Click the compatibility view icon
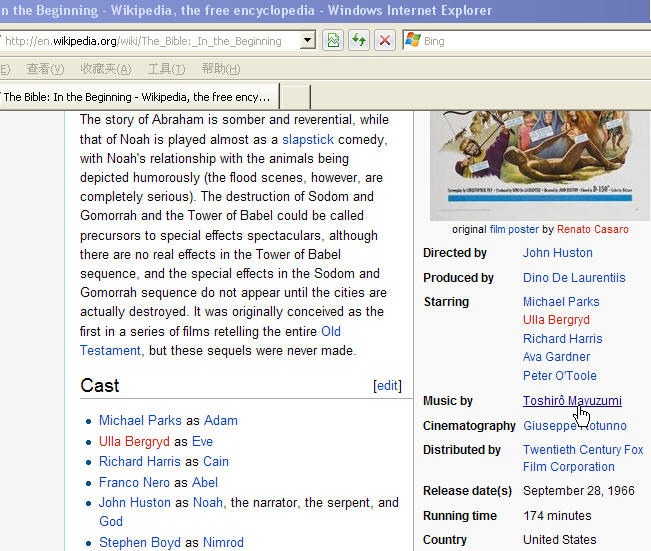Screen dimensions: 651x551 (x=333, y=40)
